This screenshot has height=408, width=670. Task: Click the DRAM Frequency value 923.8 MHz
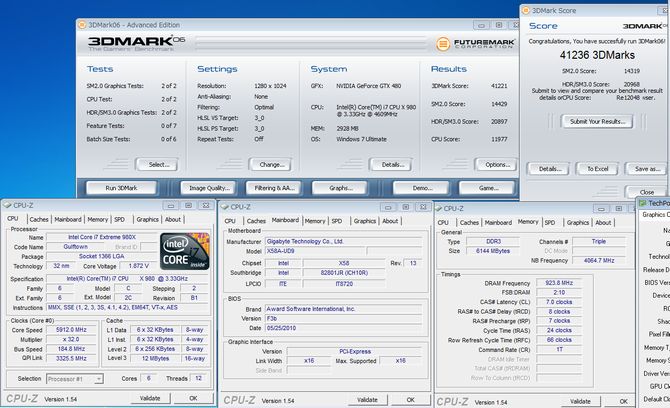click(559, 283)
